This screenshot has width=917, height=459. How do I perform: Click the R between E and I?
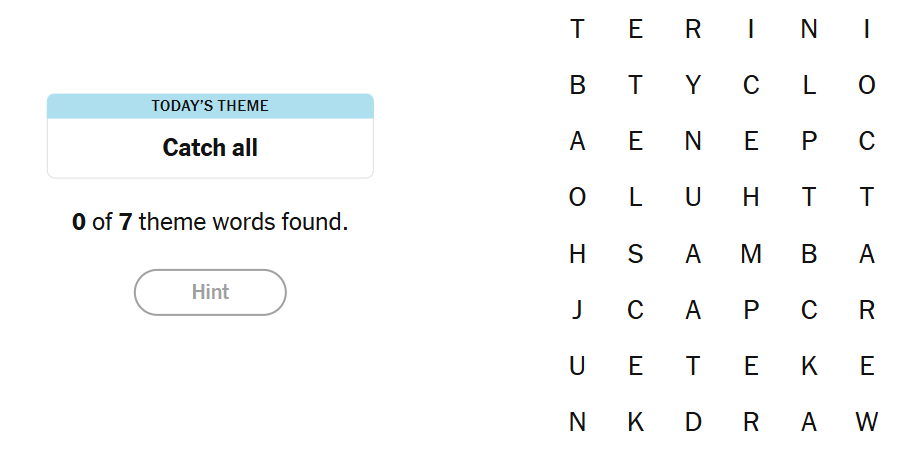[693, 30]
